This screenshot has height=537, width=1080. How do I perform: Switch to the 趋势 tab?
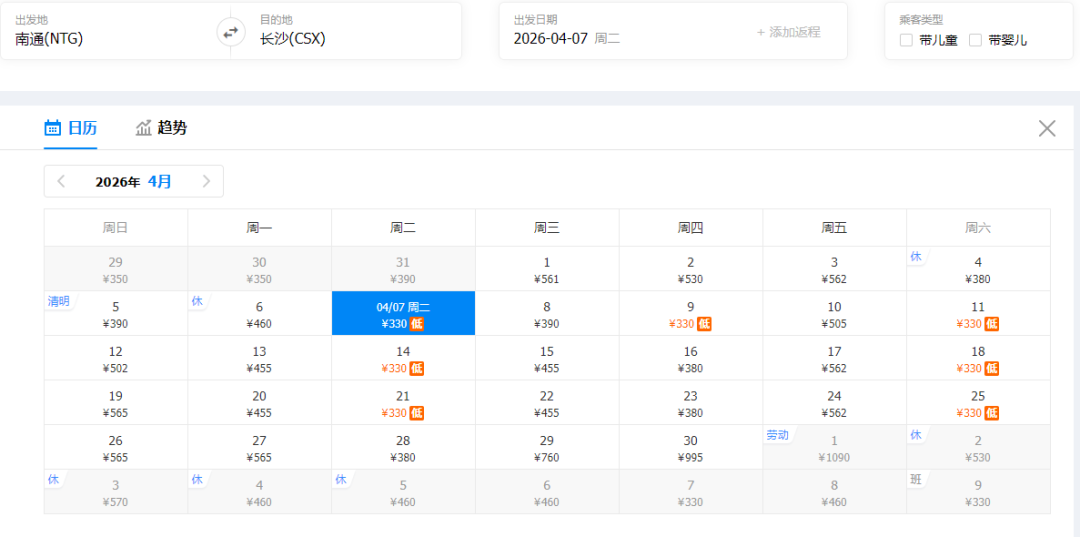(161, 128)
